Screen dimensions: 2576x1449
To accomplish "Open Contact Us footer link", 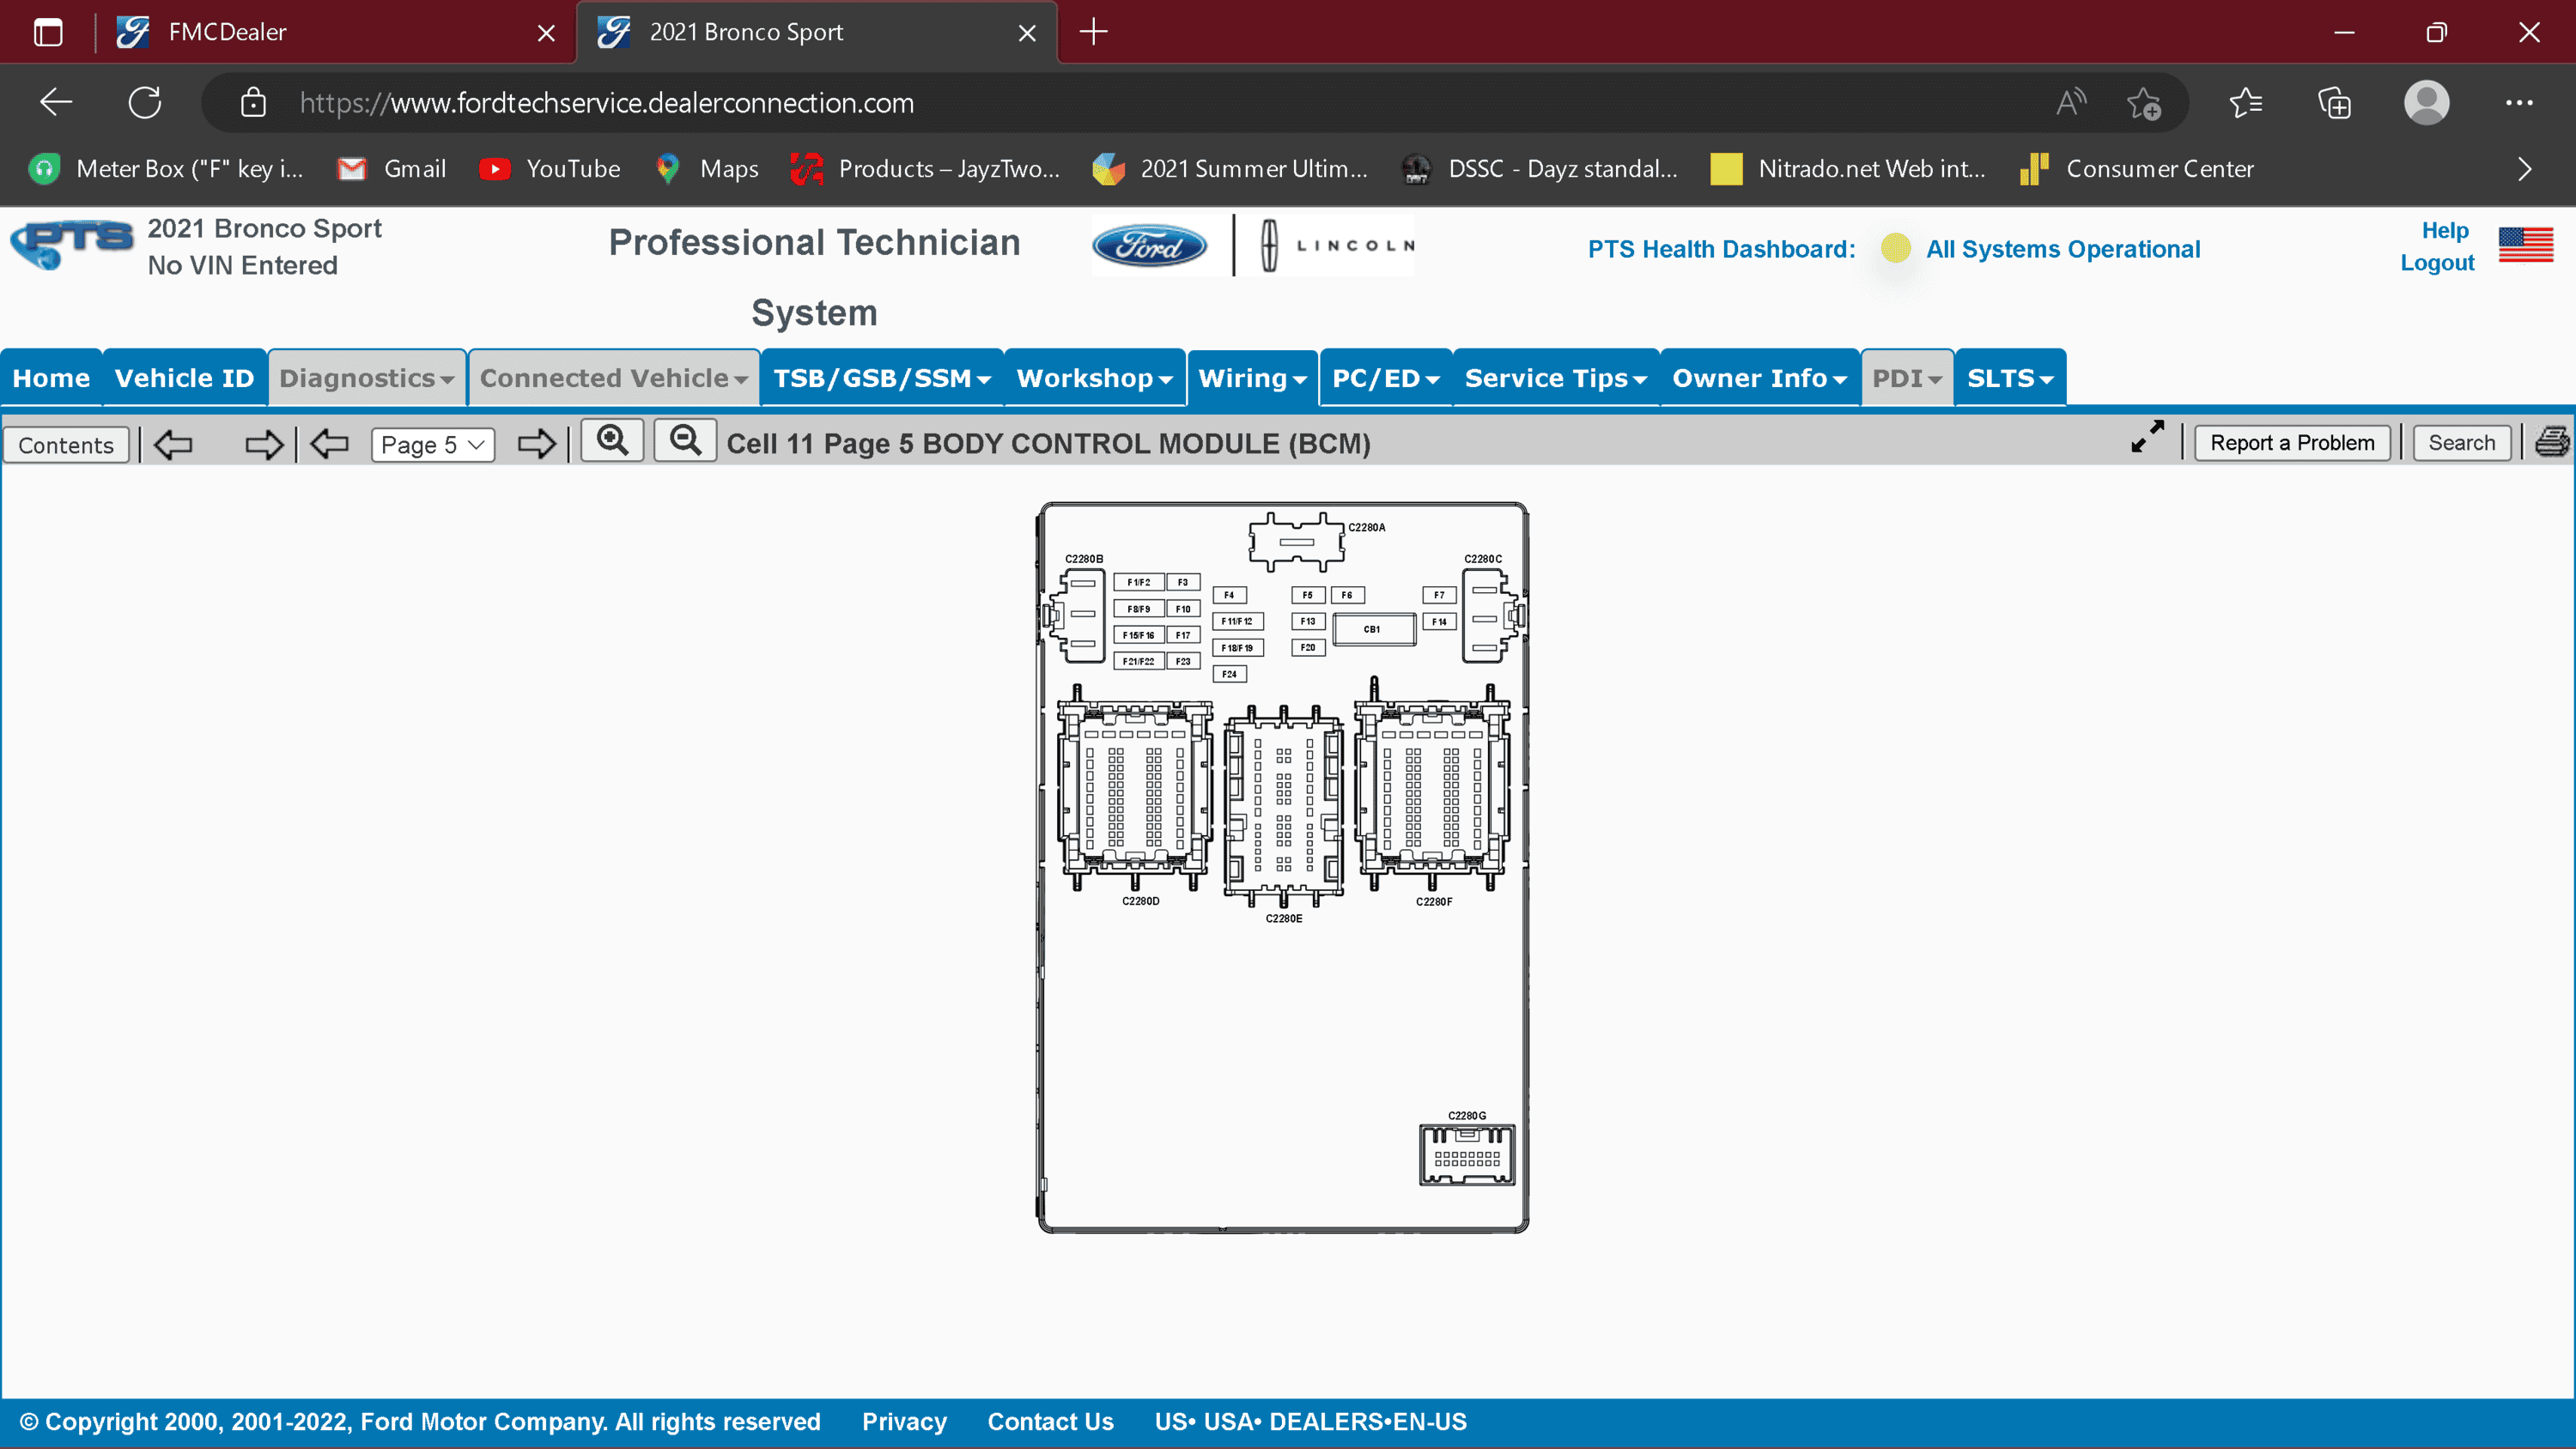I will click(1050, 1421).
